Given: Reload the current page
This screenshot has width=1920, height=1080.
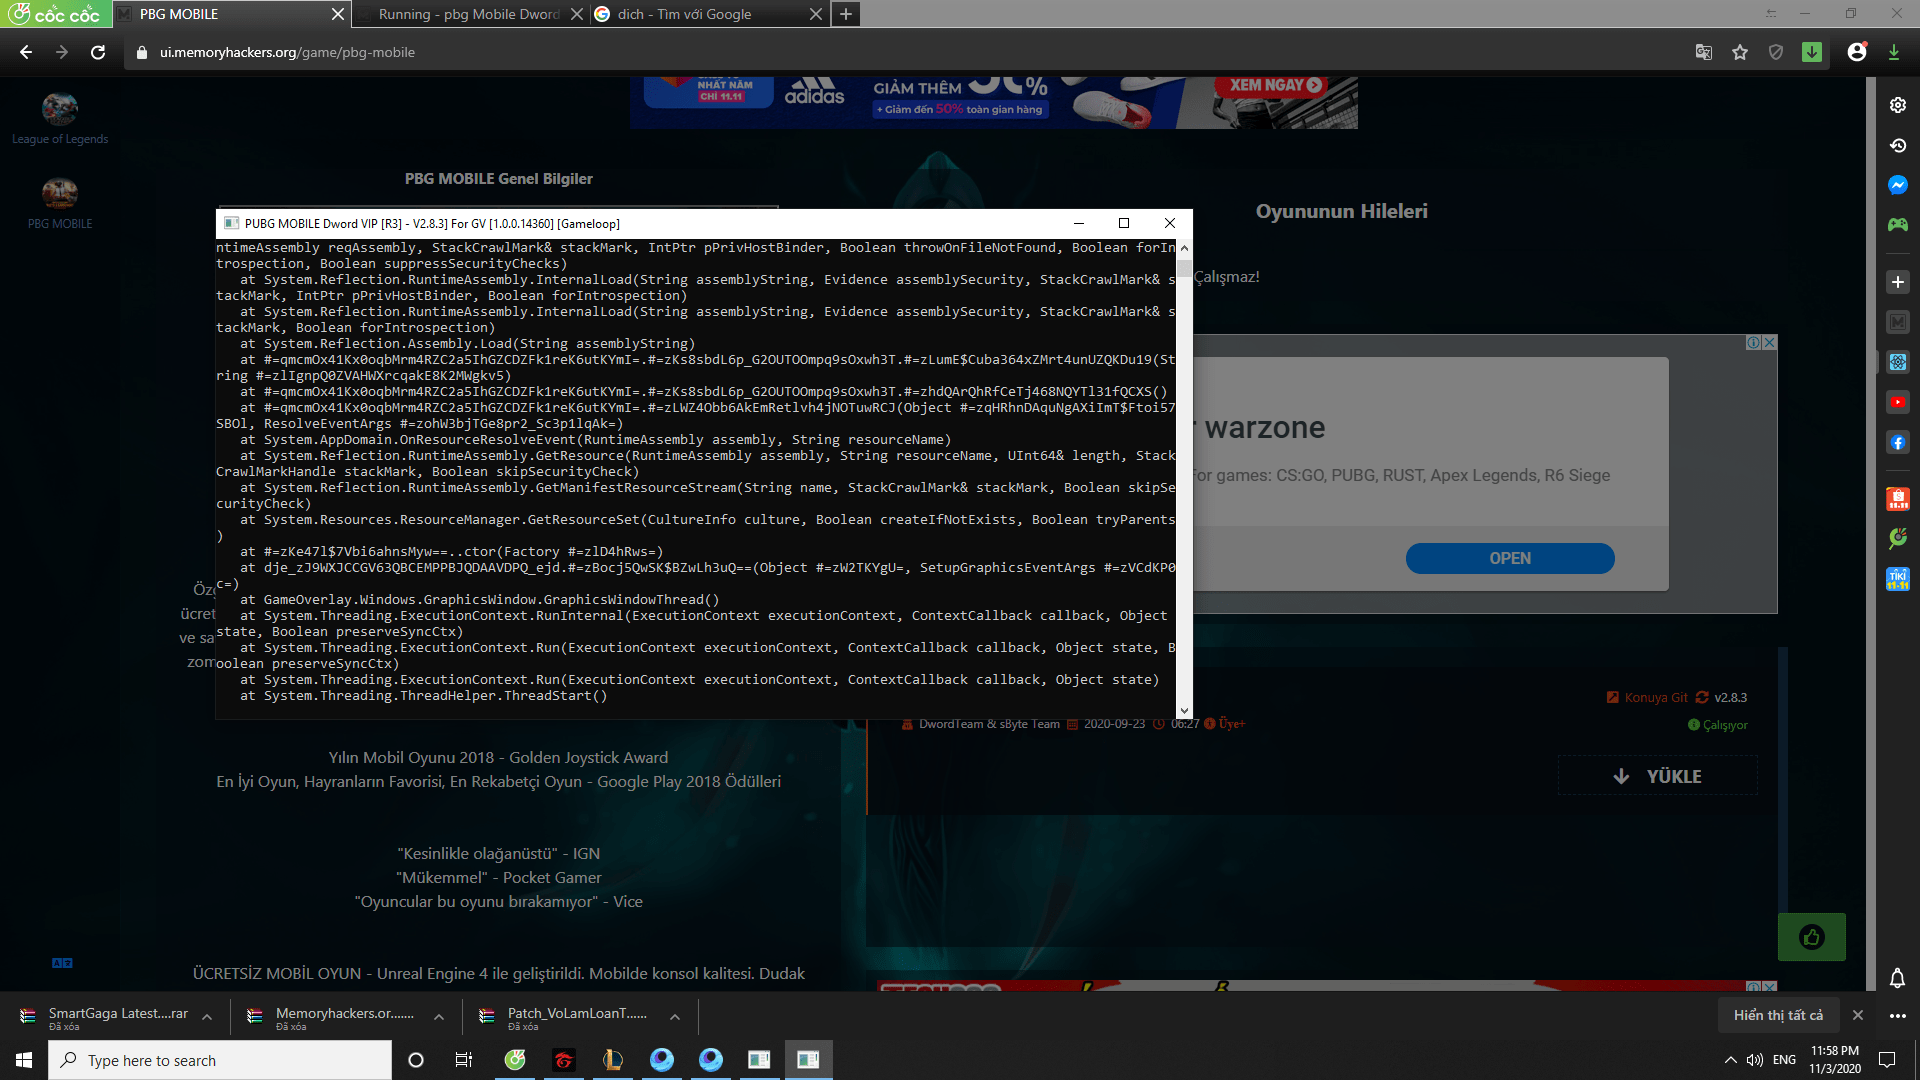Looking at the screenshot, I should click(98, 52).
